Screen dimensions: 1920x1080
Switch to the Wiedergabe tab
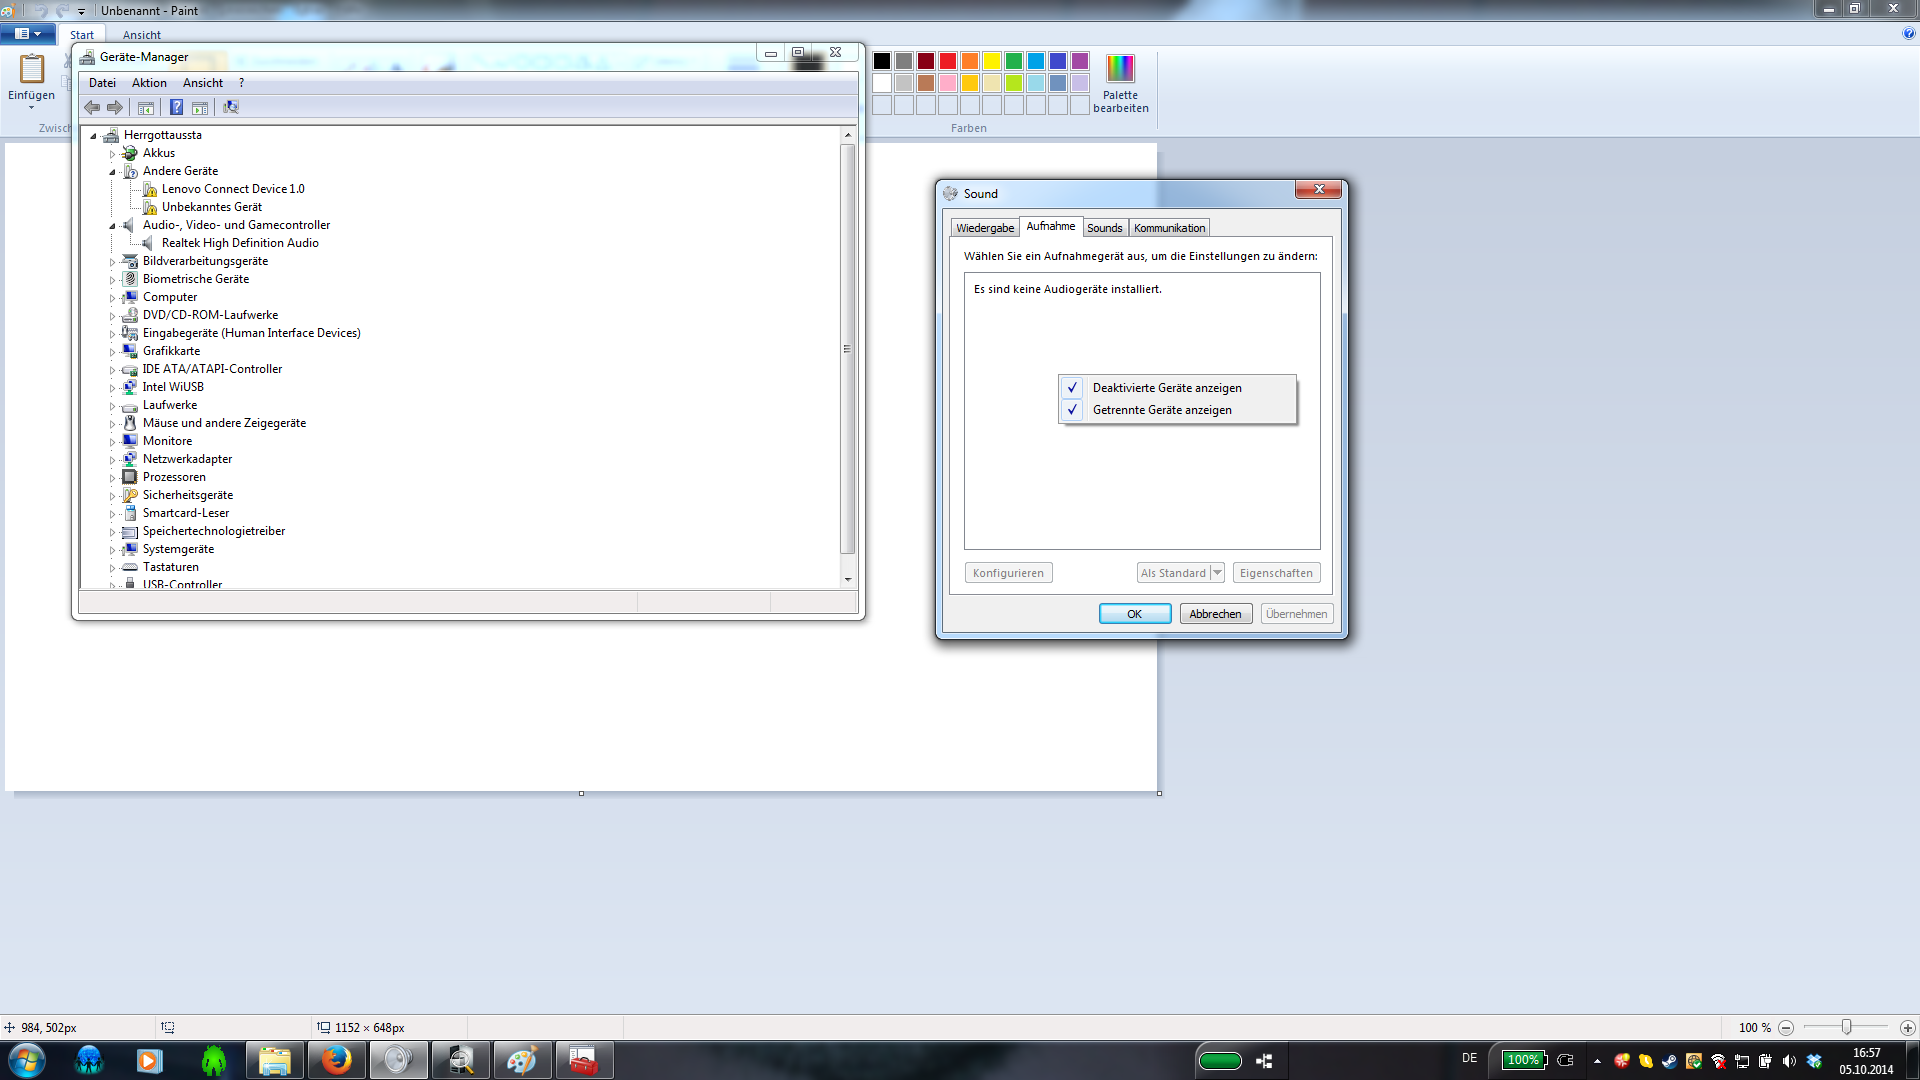pyautogui.click(x=984, y=228)
